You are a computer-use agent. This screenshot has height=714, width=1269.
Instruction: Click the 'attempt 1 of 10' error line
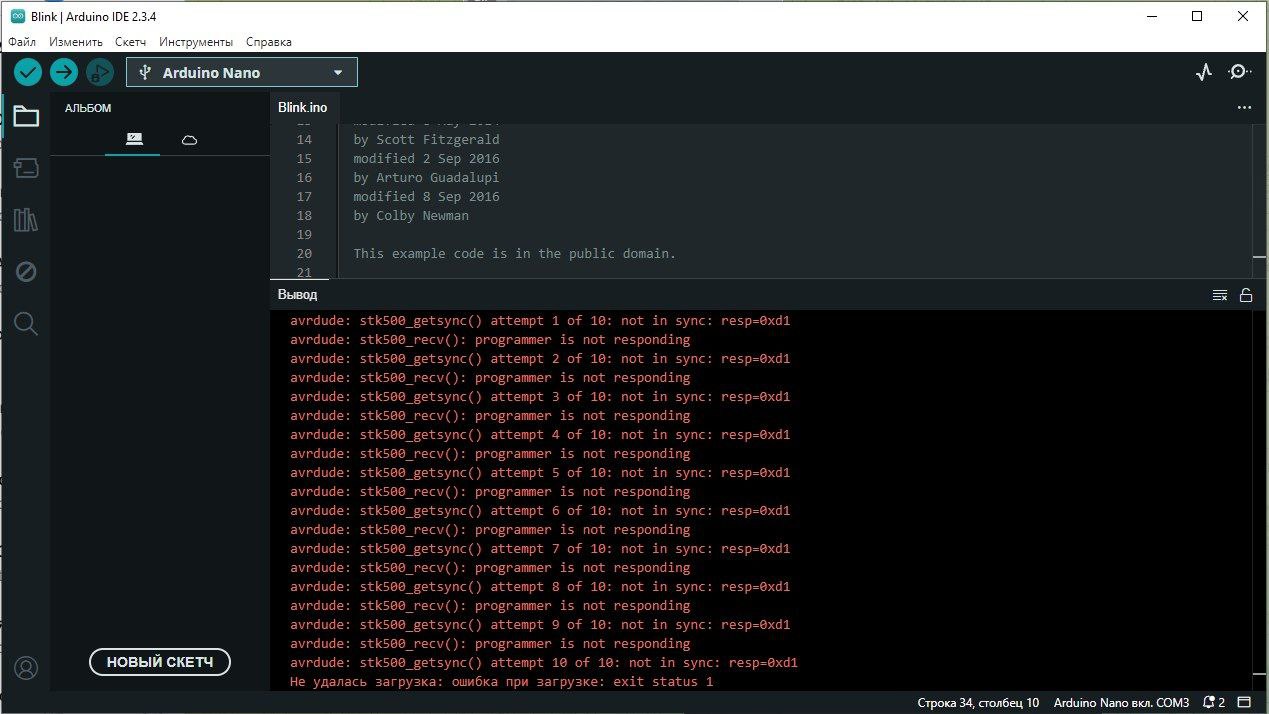(x=540, y=321)
